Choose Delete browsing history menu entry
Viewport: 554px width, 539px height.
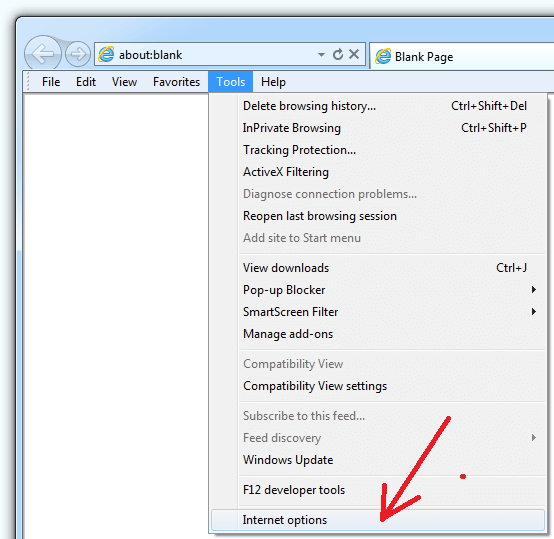click(378, 106)
